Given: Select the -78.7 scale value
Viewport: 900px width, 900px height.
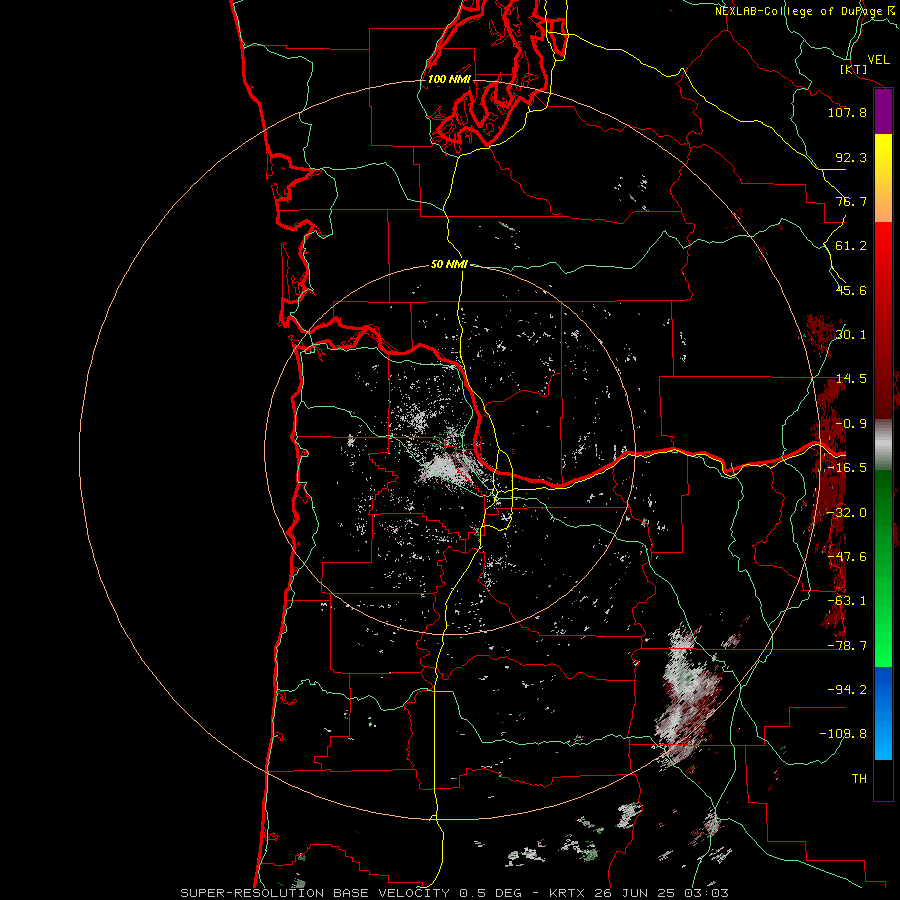Looking at the screenshot, I should click(x=847, y=646).
